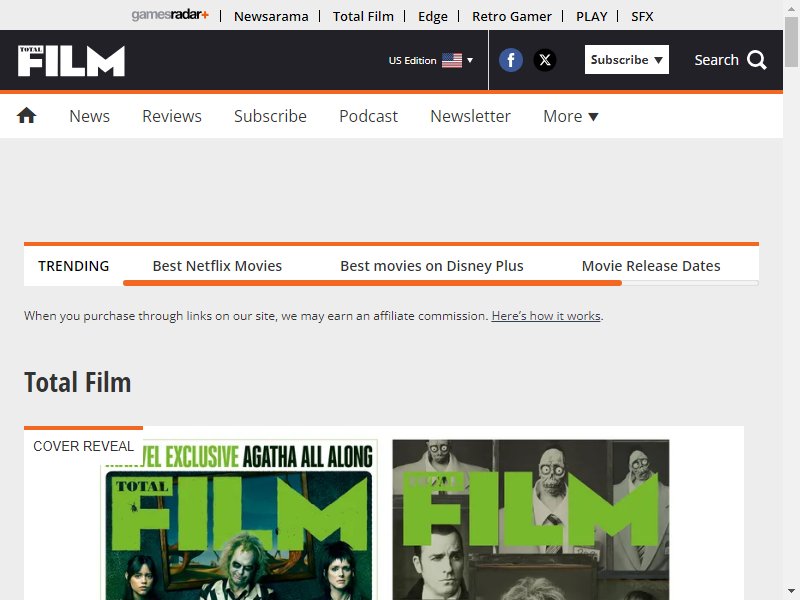Visit the PLAY site link
Viewport: 800px width, 600px height.
click(591, 16)
